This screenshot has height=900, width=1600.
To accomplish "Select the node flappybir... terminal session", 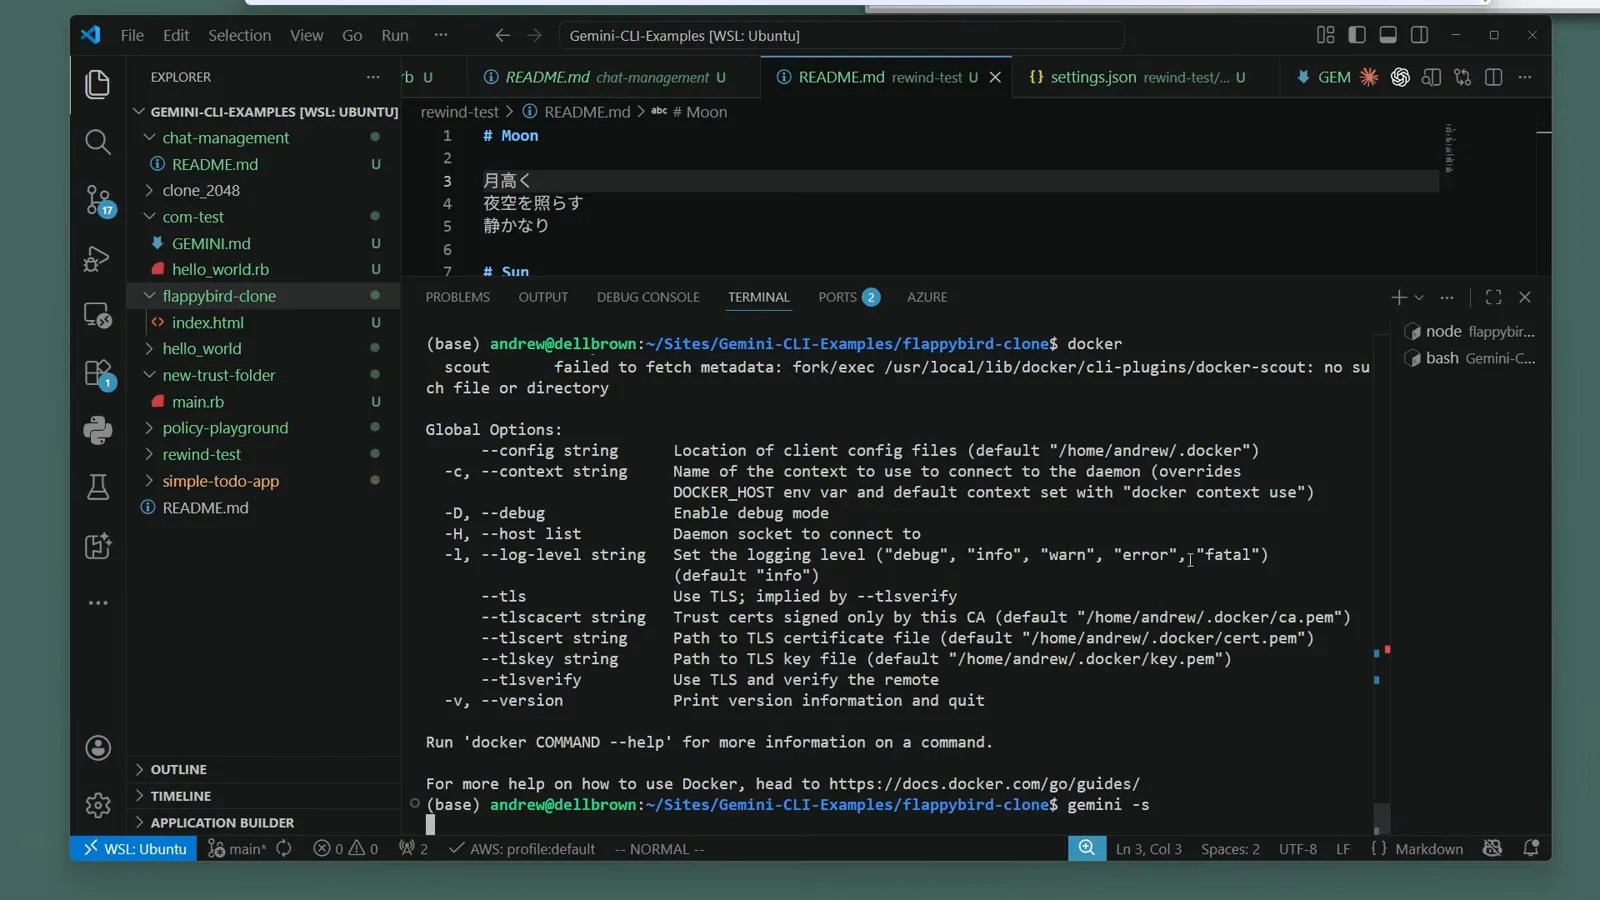I will (1469, 332).
